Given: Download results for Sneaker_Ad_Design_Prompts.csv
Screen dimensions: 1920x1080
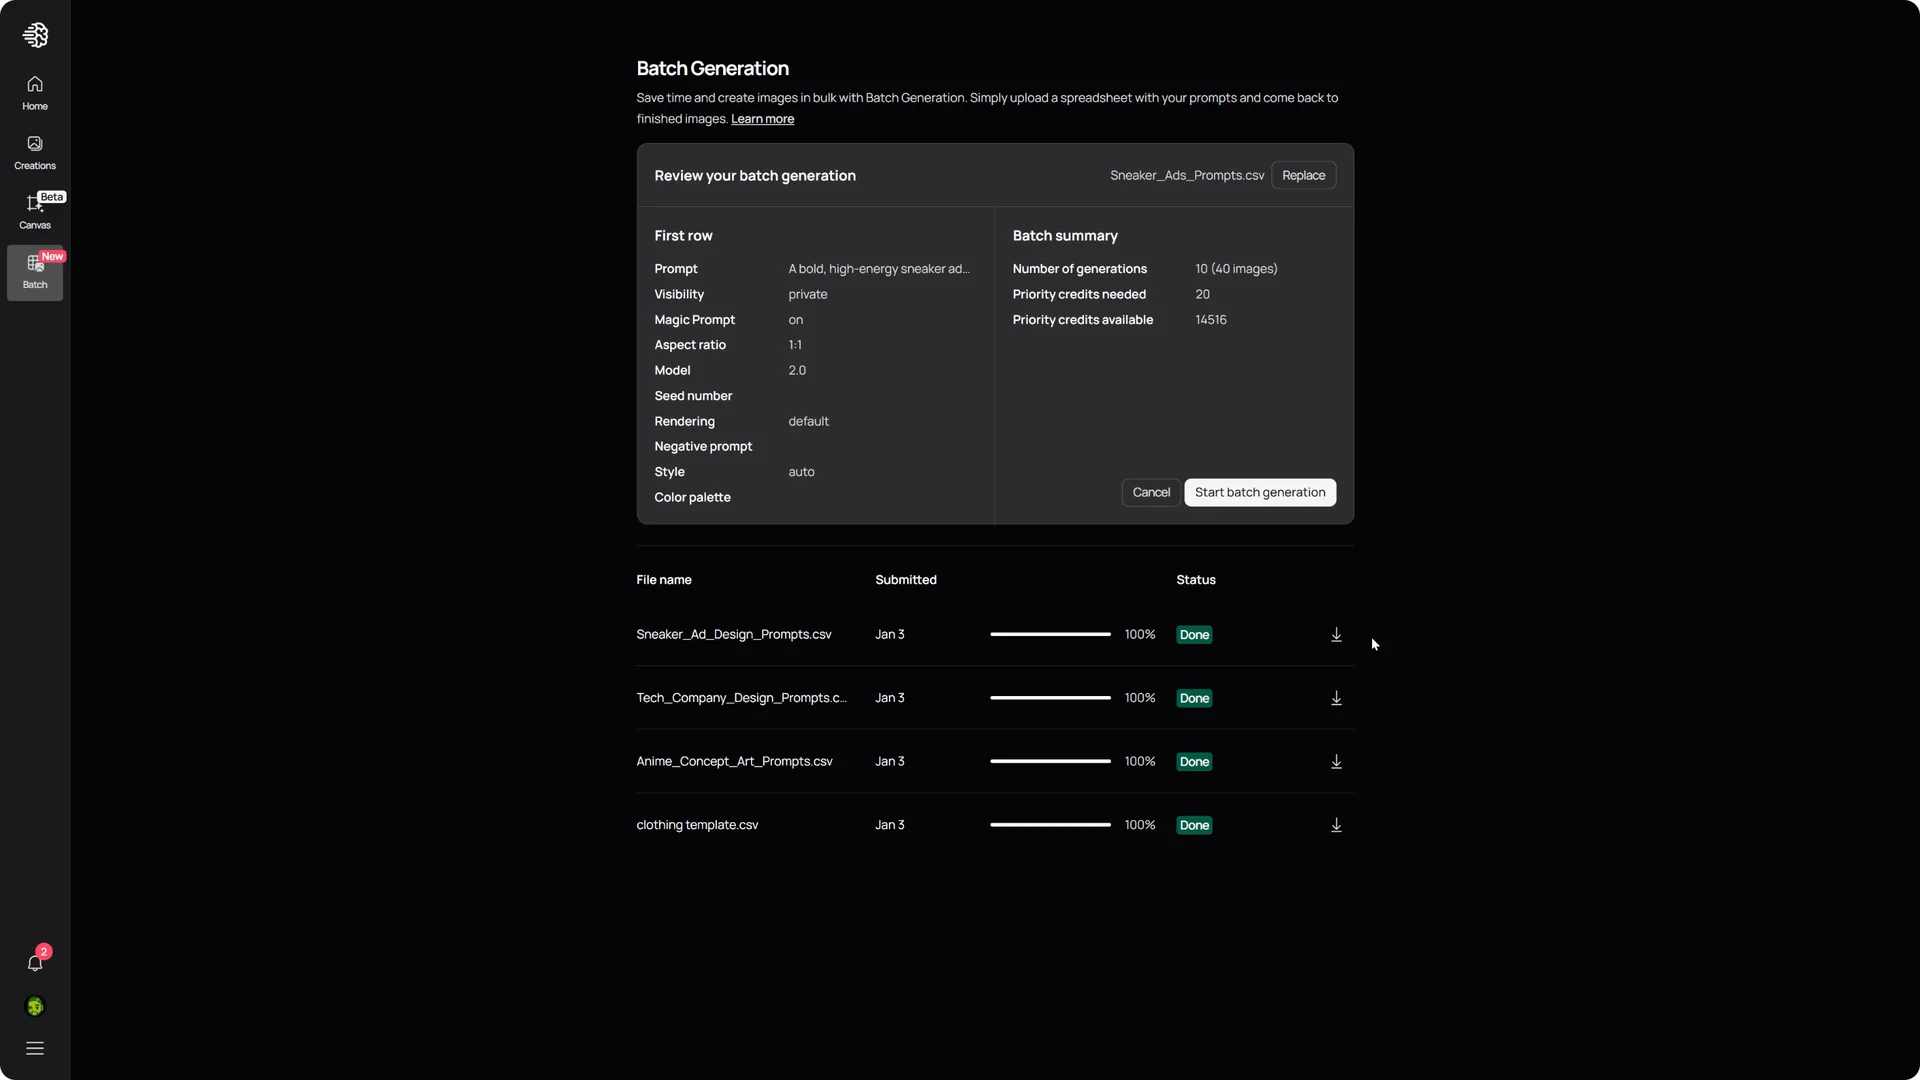Looking at the screenshot, I should point(1336,634).
